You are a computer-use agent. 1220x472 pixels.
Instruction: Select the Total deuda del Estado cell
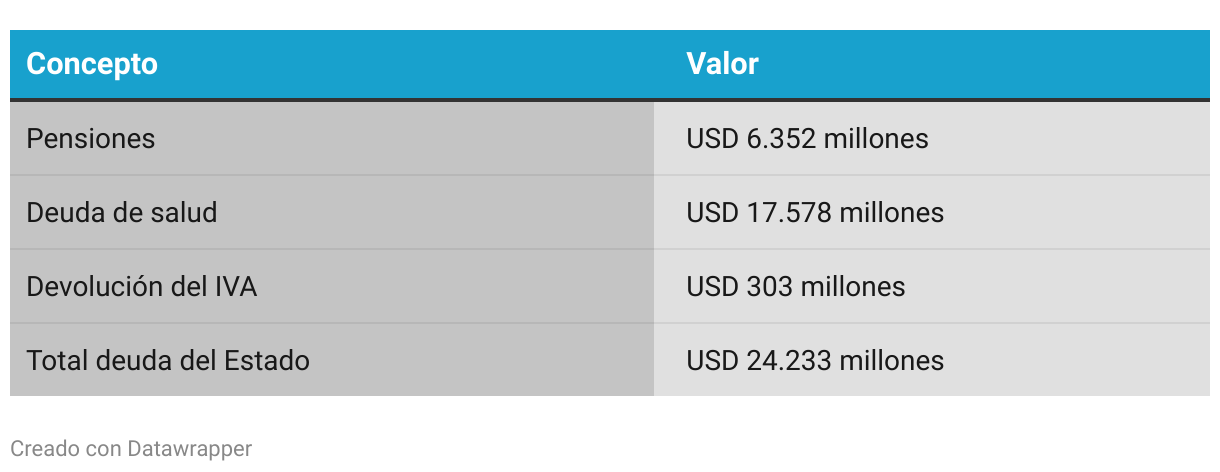click(332, 360)
